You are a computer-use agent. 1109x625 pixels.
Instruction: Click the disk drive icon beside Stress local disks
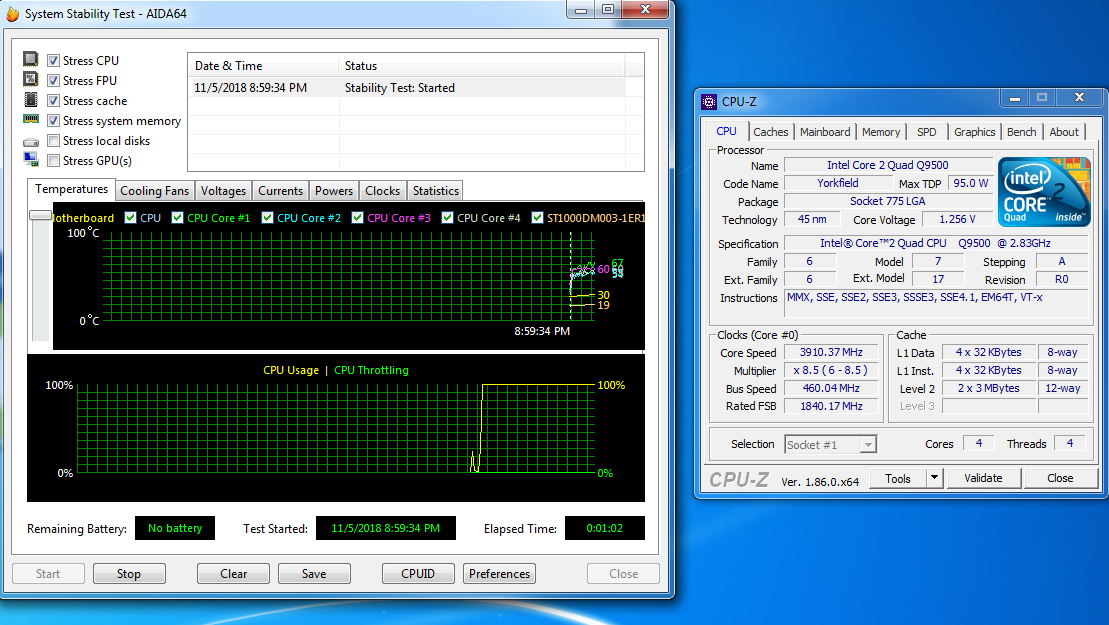tap(30, 141)
